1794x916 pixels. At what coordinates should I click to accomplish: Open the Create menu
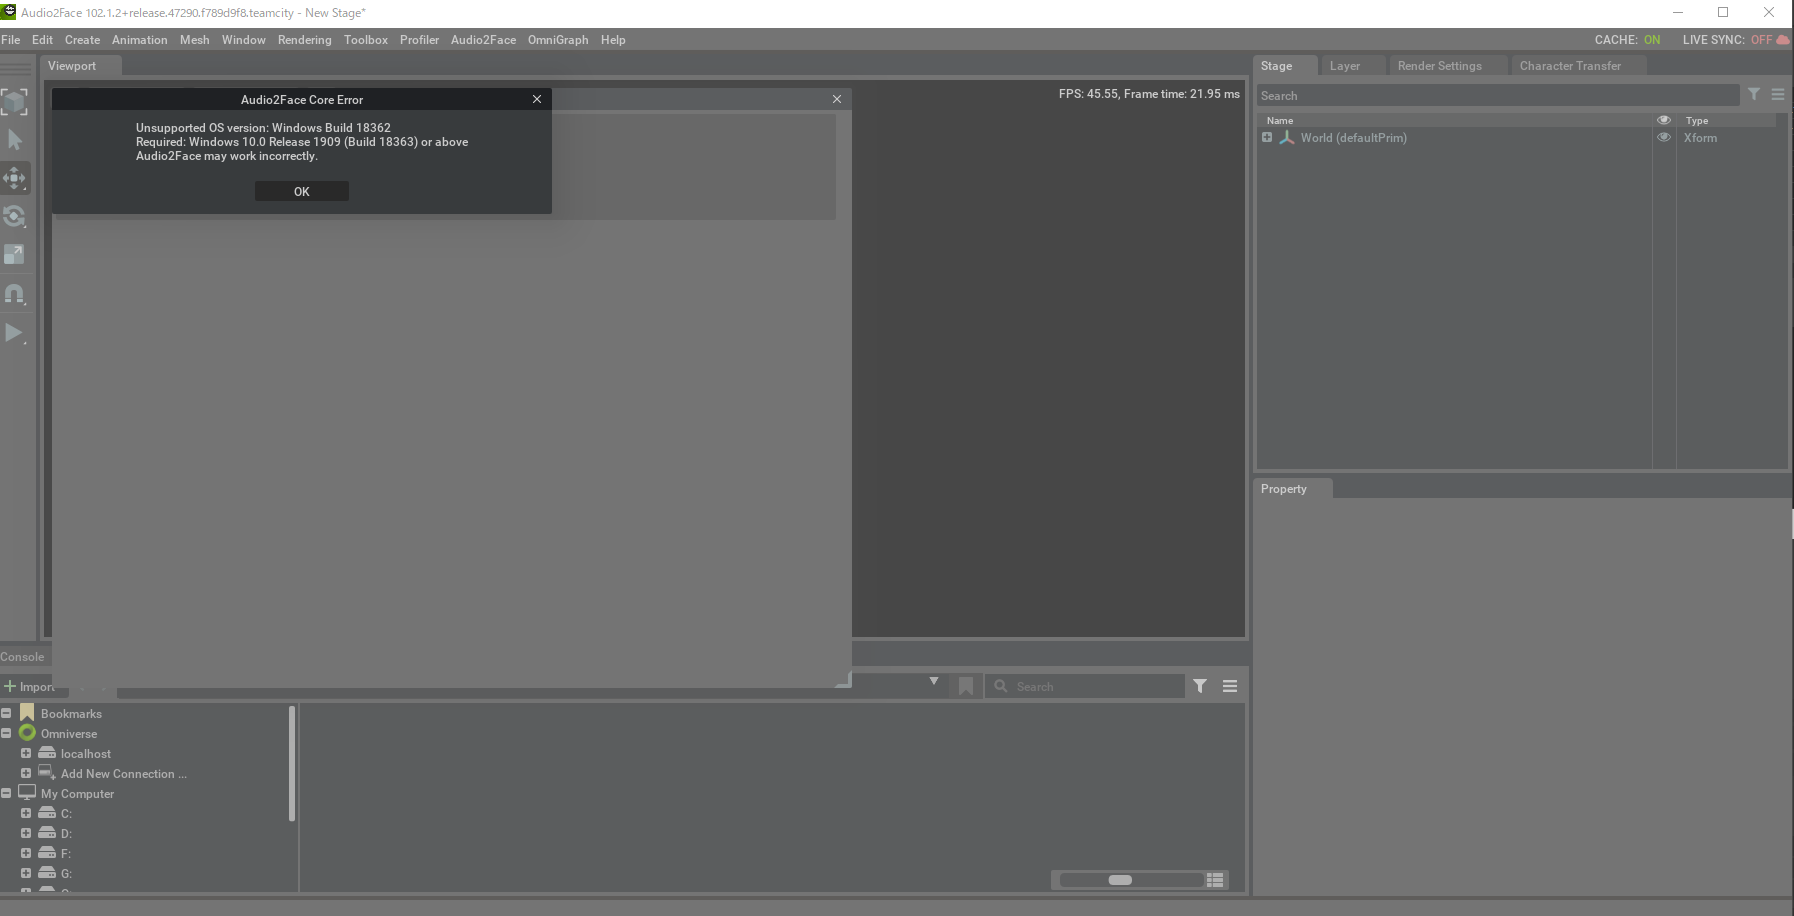[82, 40]
